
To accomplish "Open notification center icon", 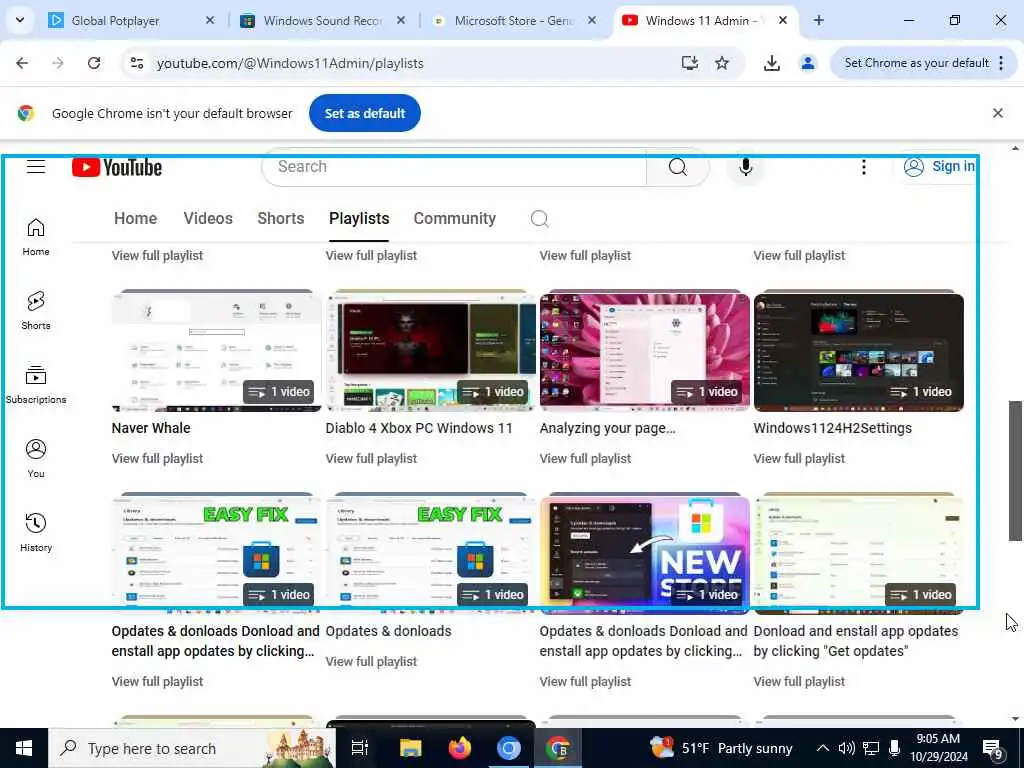I will point(993,749).
